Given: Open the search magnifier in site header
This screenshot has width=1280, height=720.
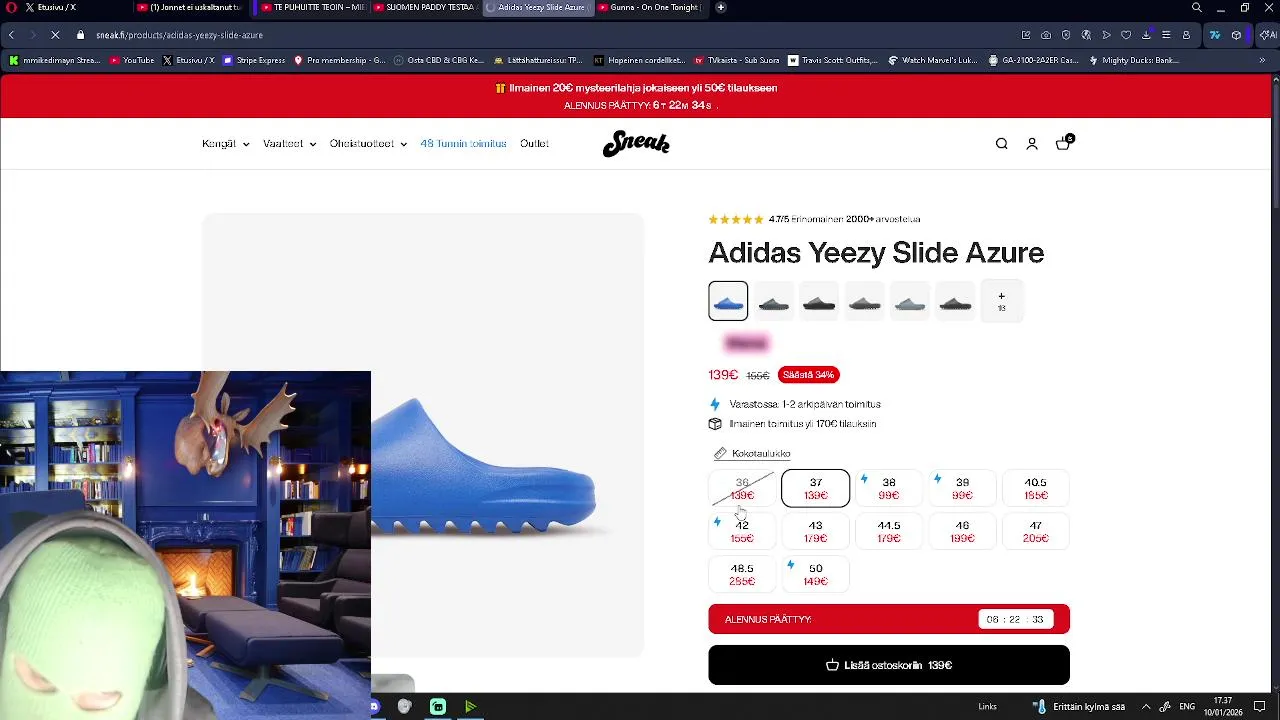Looking at the screenshot, I should (1001, 144).
